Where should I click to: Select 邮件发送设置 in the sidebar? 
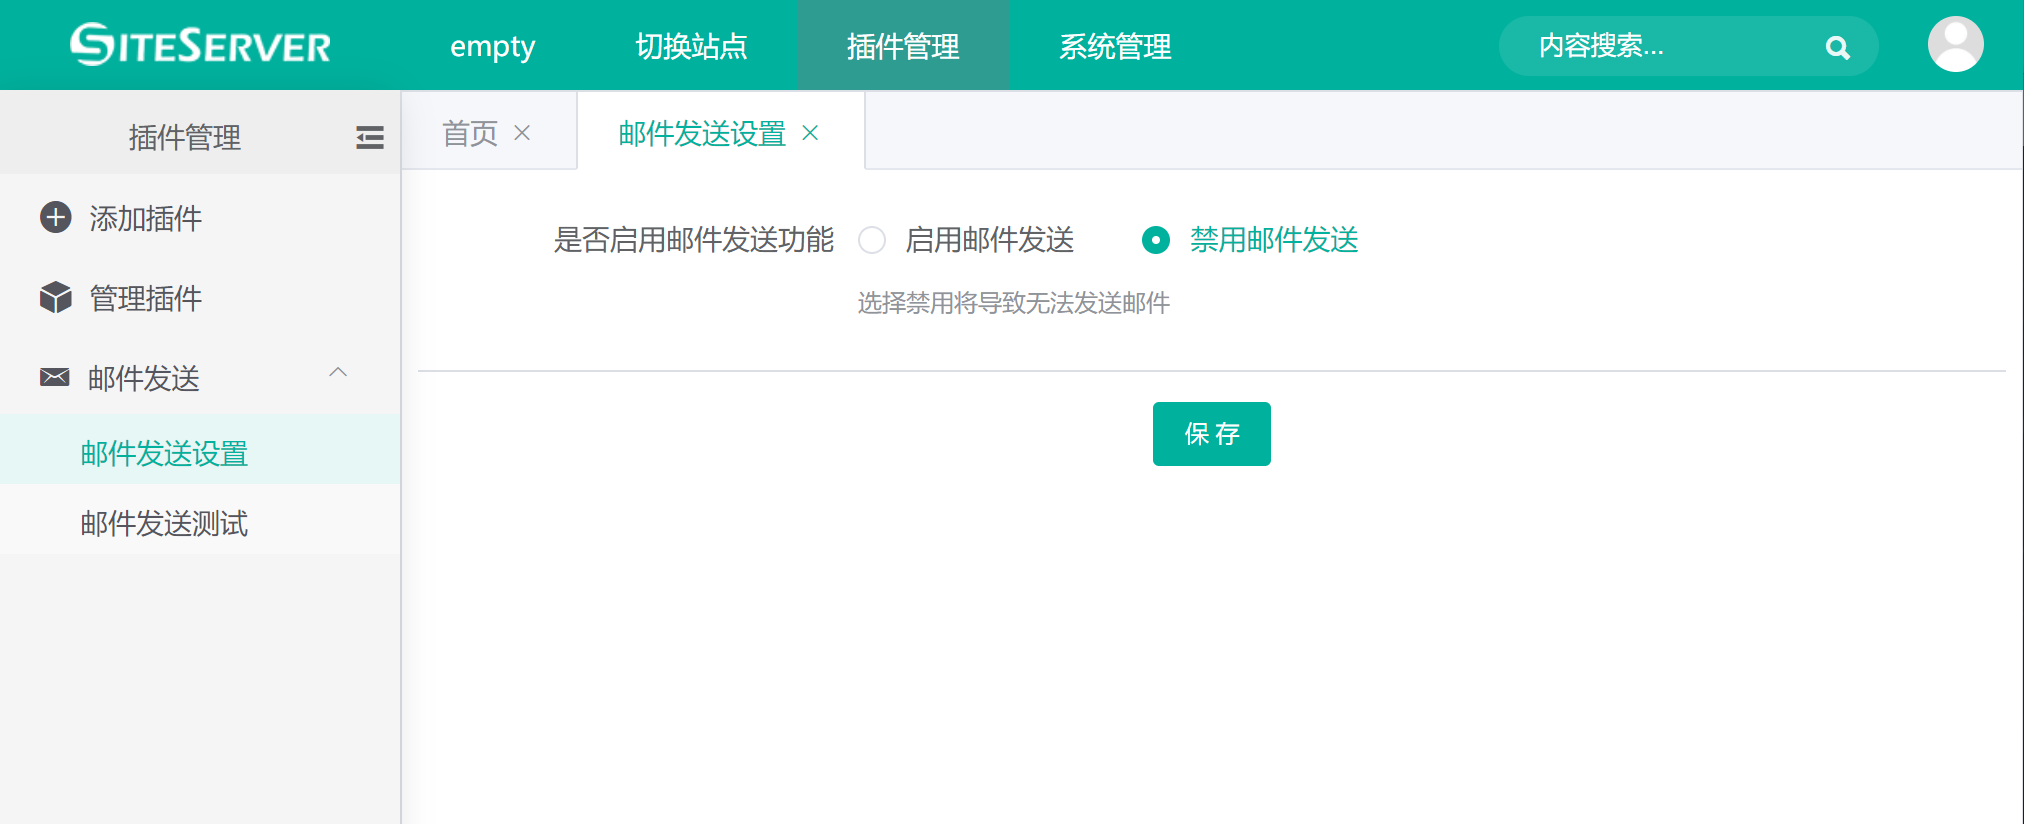click(x=164, y=454)
